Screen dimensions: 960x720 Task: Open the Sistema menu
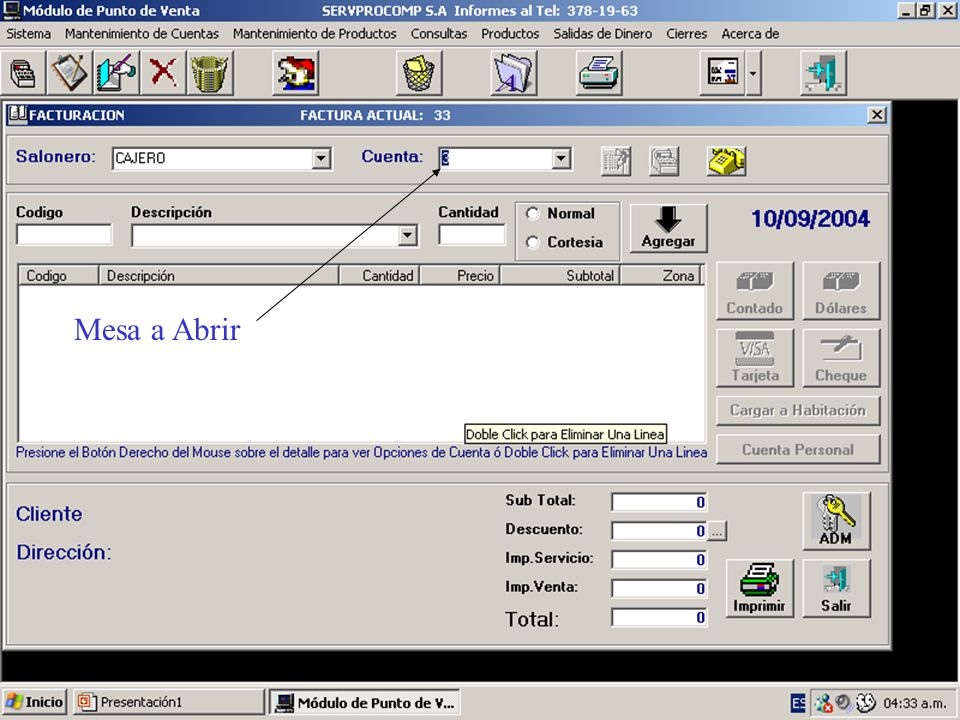(x=28, y=34)
